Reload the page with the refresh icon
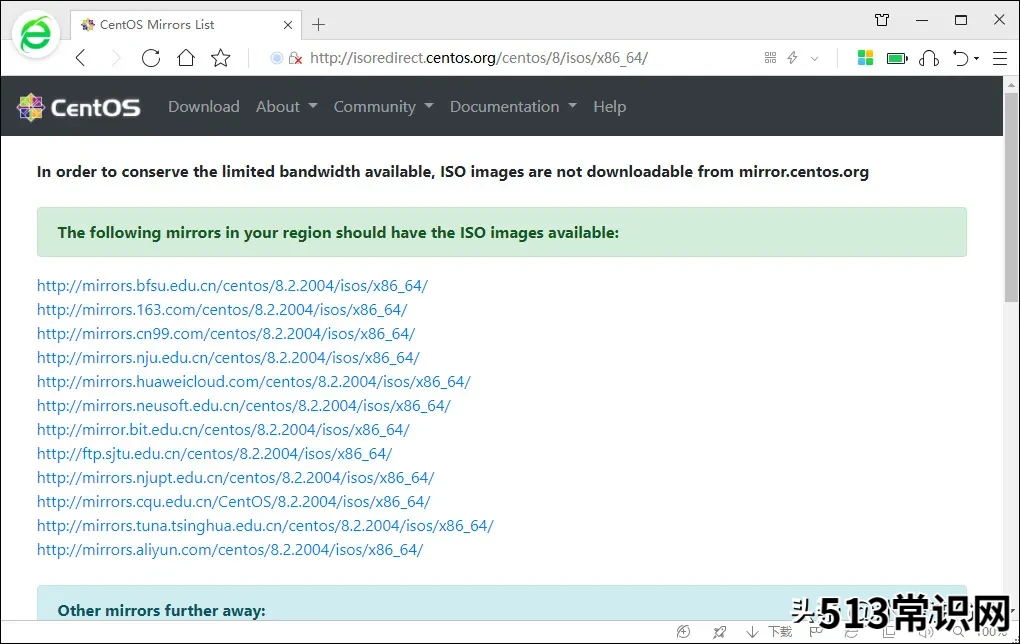The image size is (1020, 644). pos(151,58)
